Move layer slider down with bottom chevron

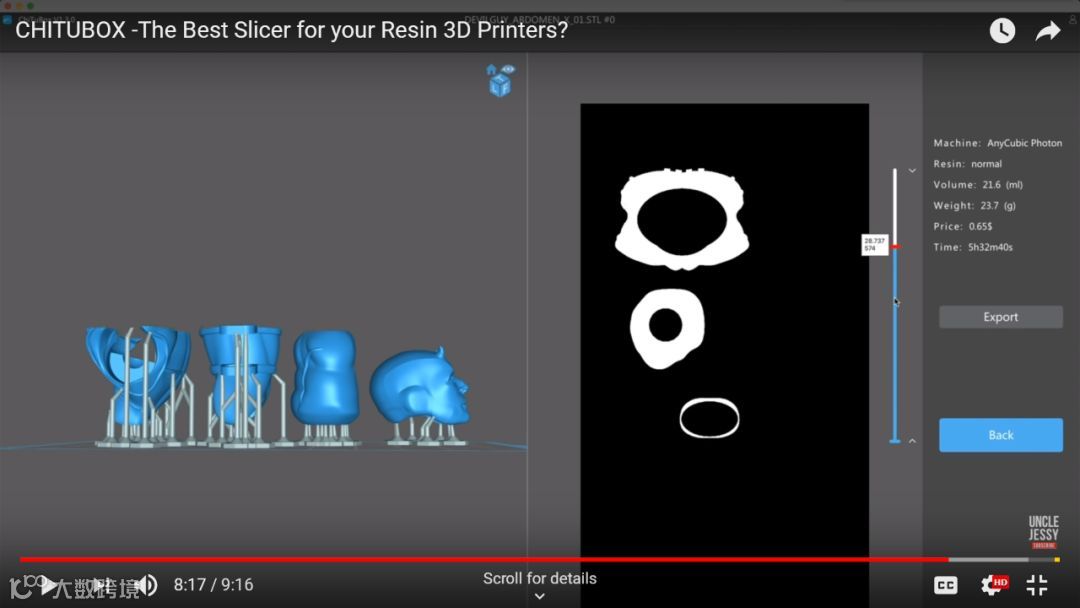(912, 441)
